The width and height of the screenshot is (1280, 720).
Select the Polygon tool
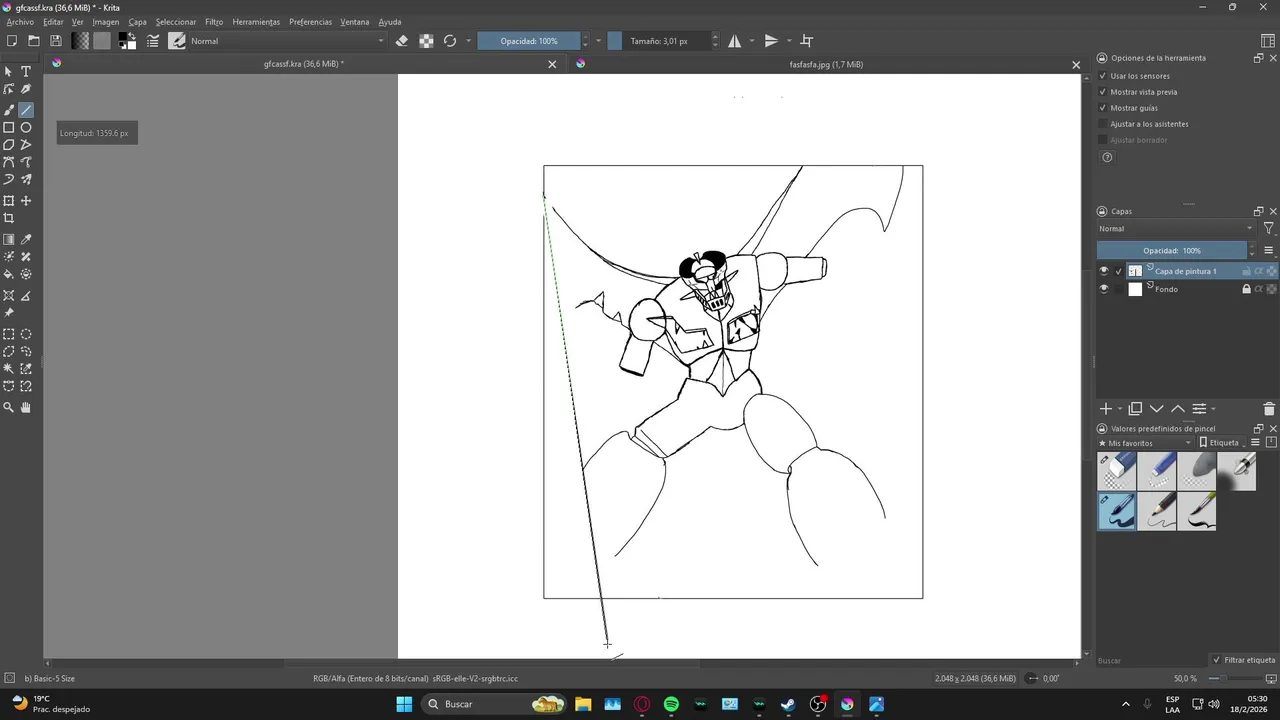click(9, 145)
